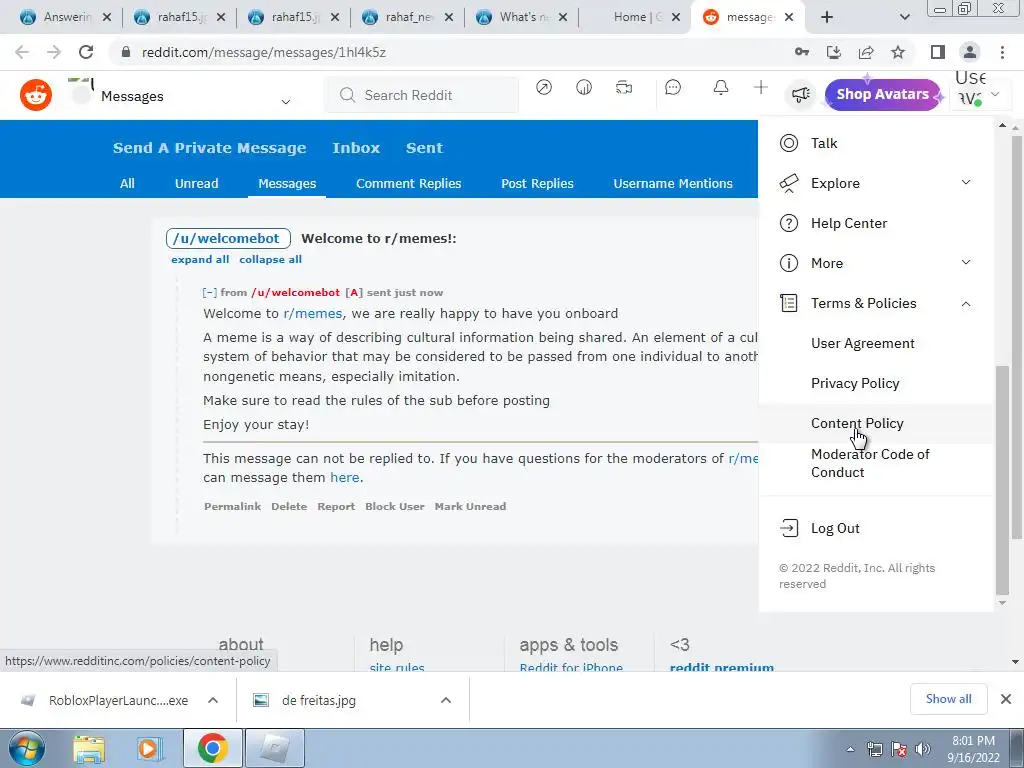The height and width of the screenshot is (768, 1024).
Task: Click Permalink under the message
Action: pos(232,506)
